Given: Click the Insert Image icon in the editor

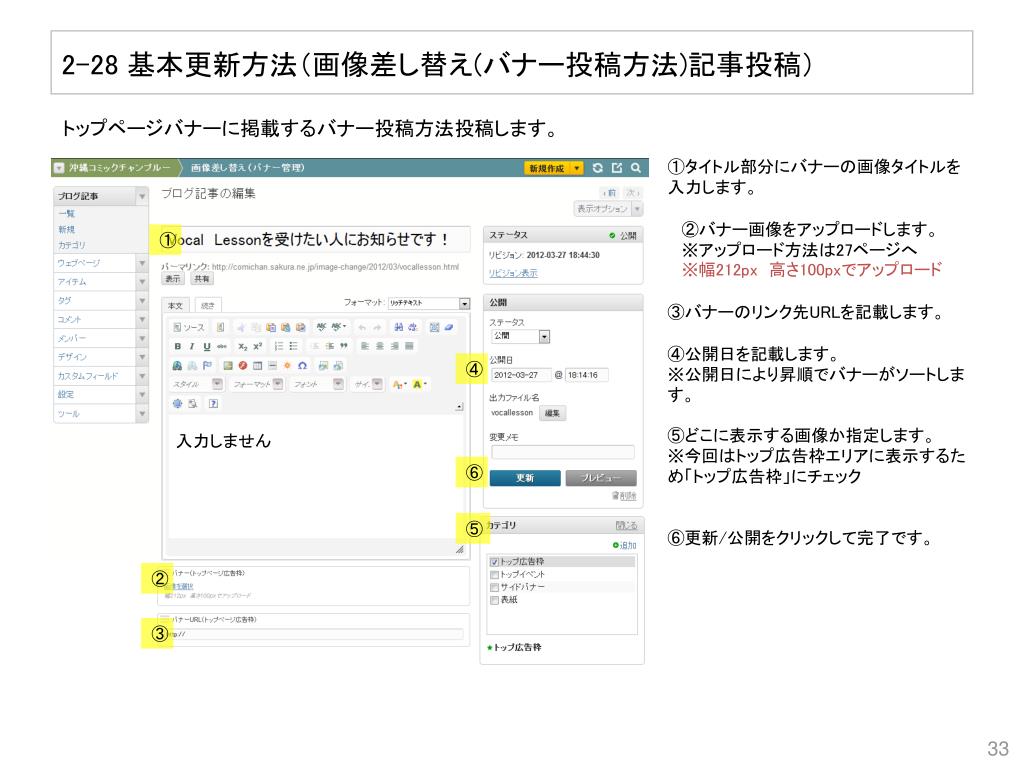Looking at the screenshot, I should pyautogui.click(x=227, y=366).
